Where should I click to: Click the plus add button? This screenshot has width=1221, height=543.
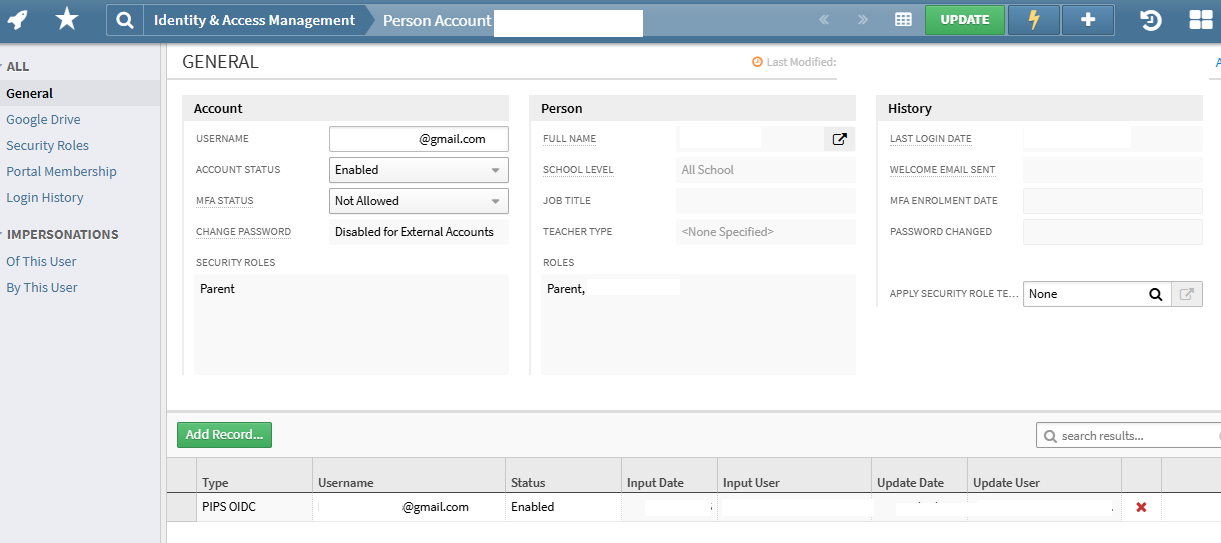1088,20
